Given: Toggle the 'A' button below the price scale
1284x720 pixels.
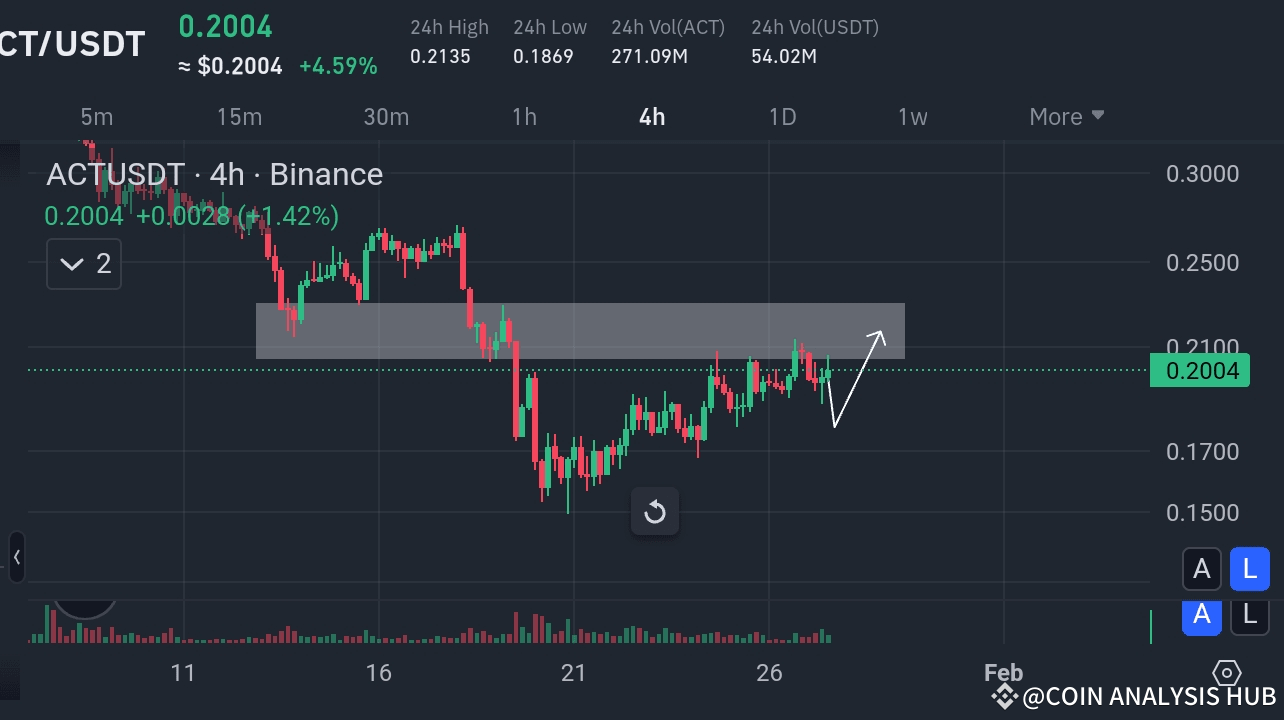Looking at the screenshot, I should pos(1201,568).
